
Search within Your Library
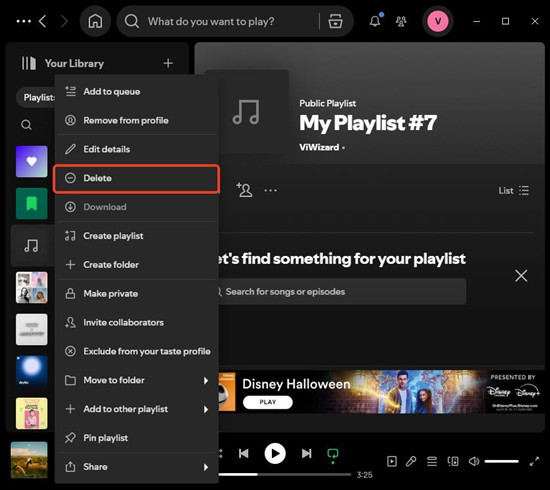coord(26,125)
